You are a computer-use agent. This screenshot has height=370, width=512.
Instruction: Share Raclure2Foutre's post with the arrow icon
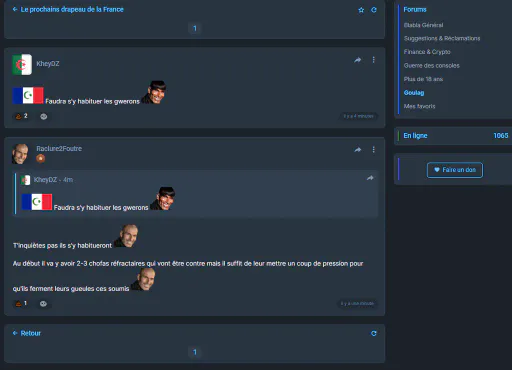(358, 150)
